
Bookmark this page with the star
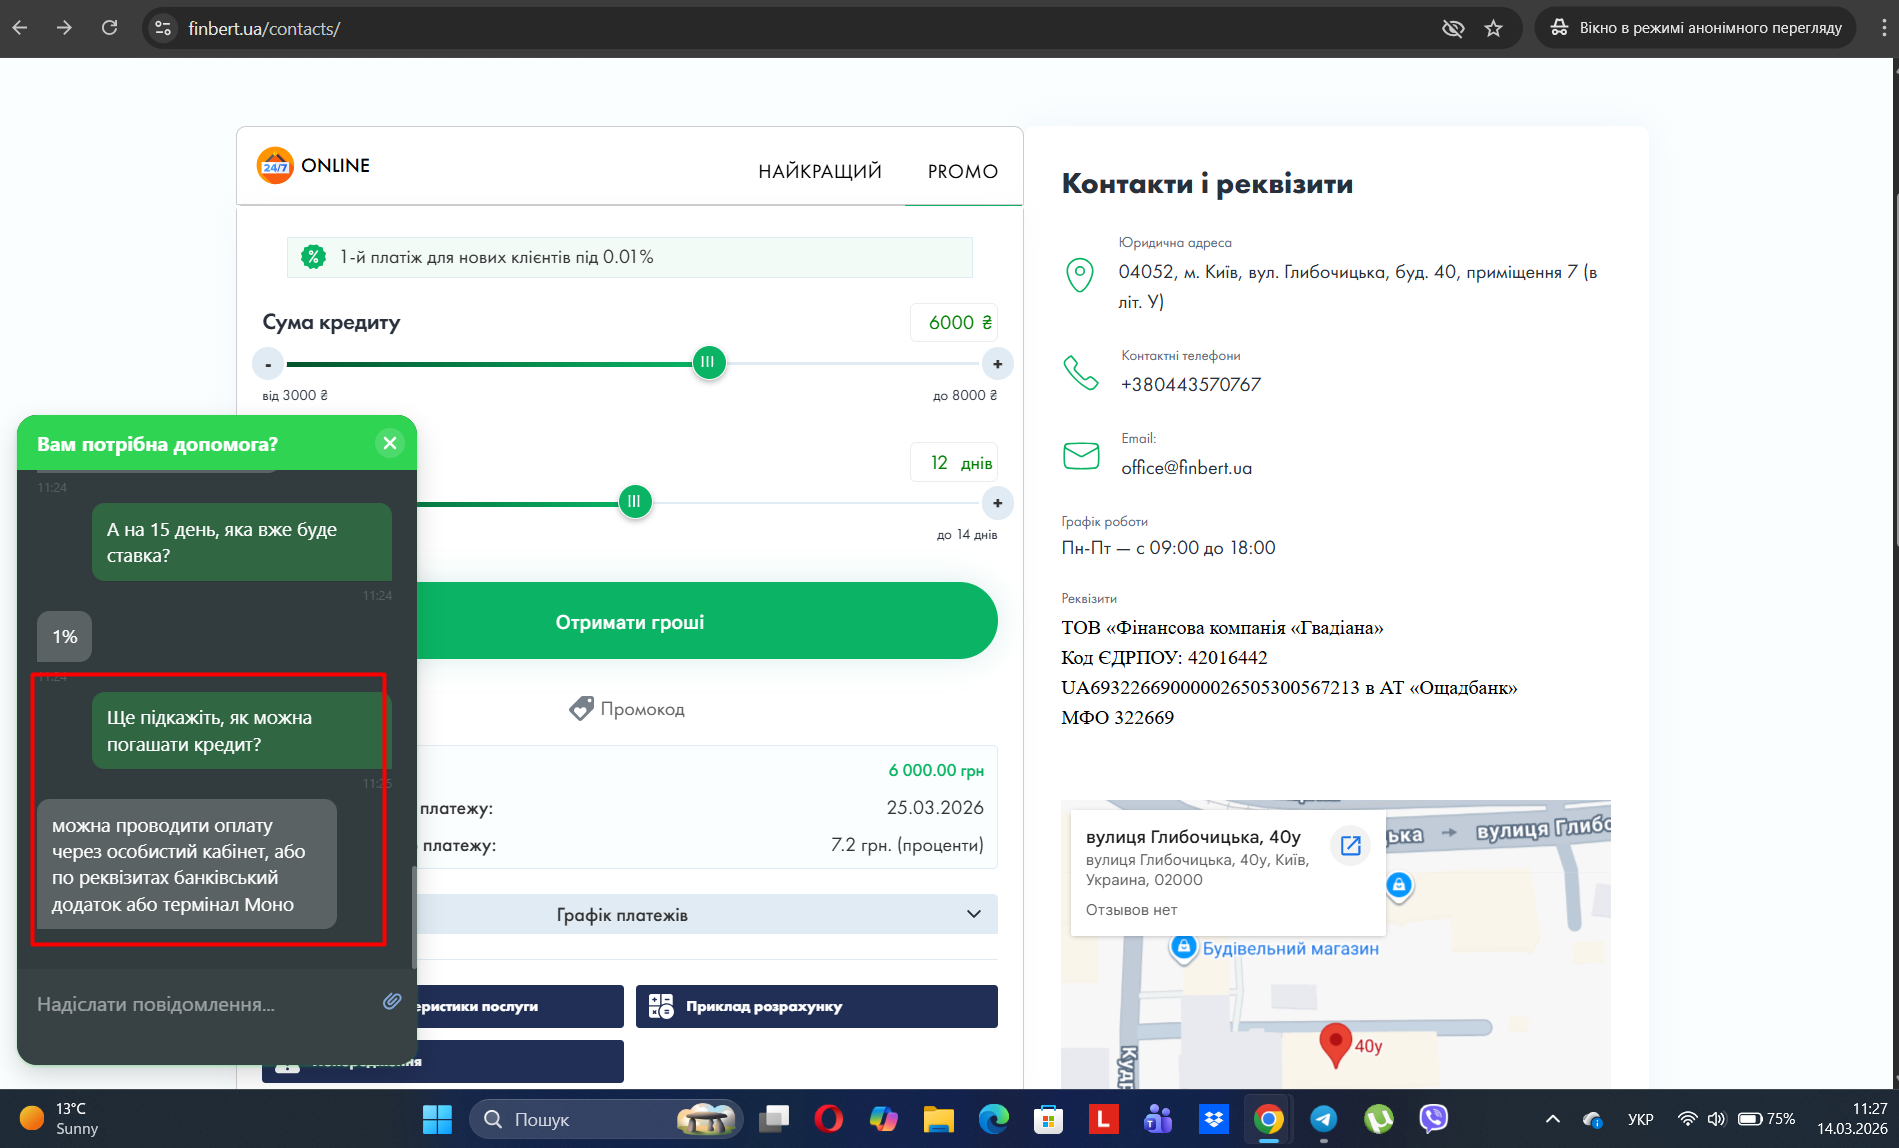tap(1494, 28)
